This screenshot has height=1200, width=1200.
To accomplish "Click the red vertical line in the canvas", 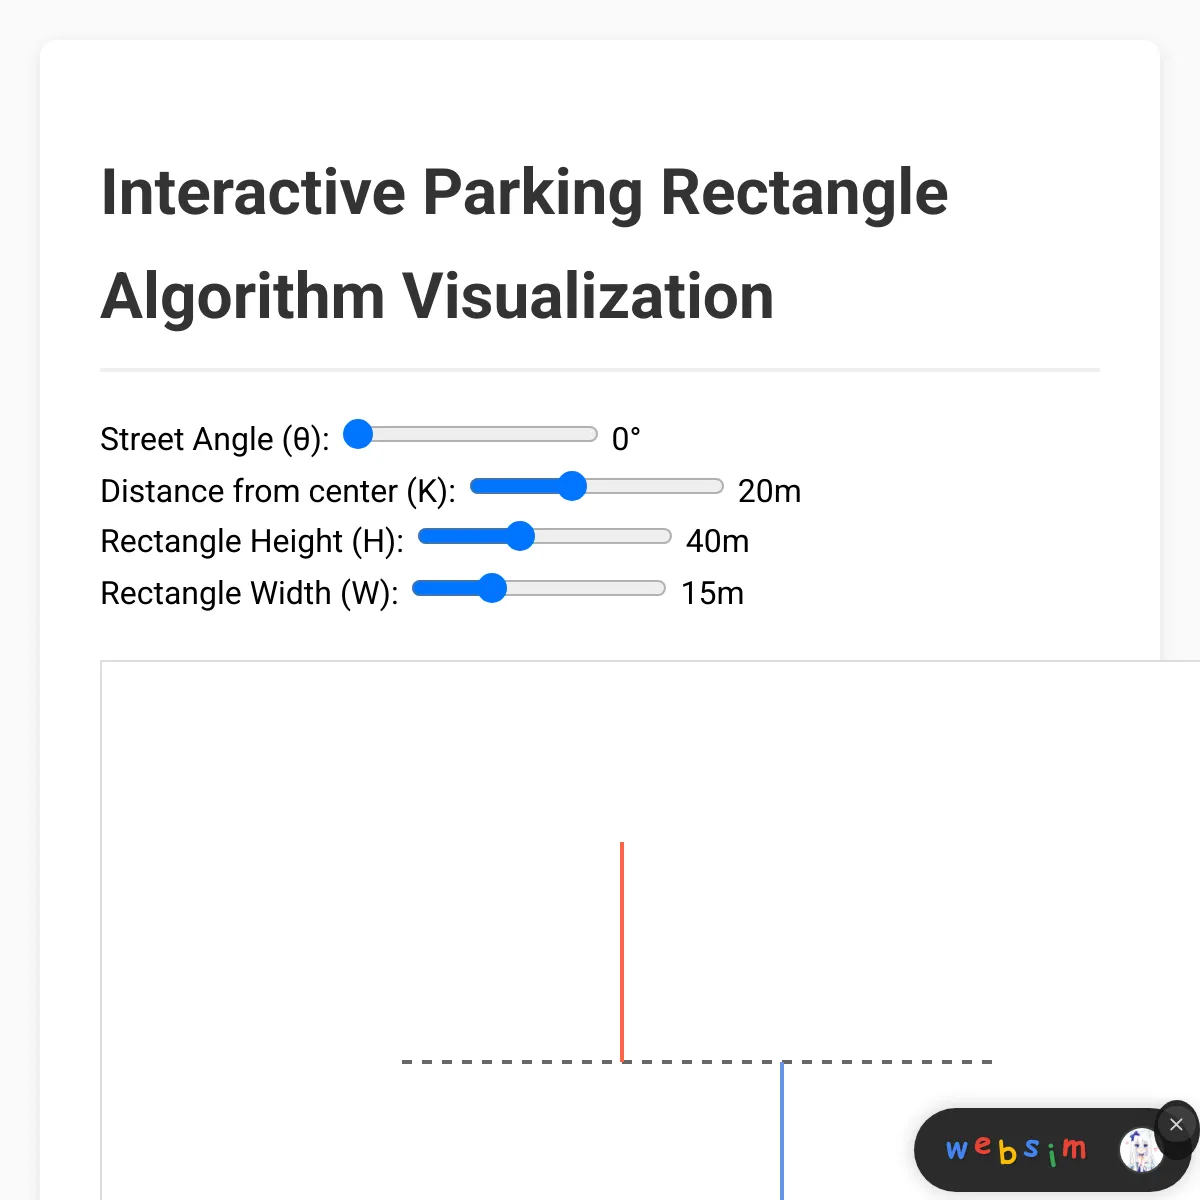I will (x=623, y=950).
